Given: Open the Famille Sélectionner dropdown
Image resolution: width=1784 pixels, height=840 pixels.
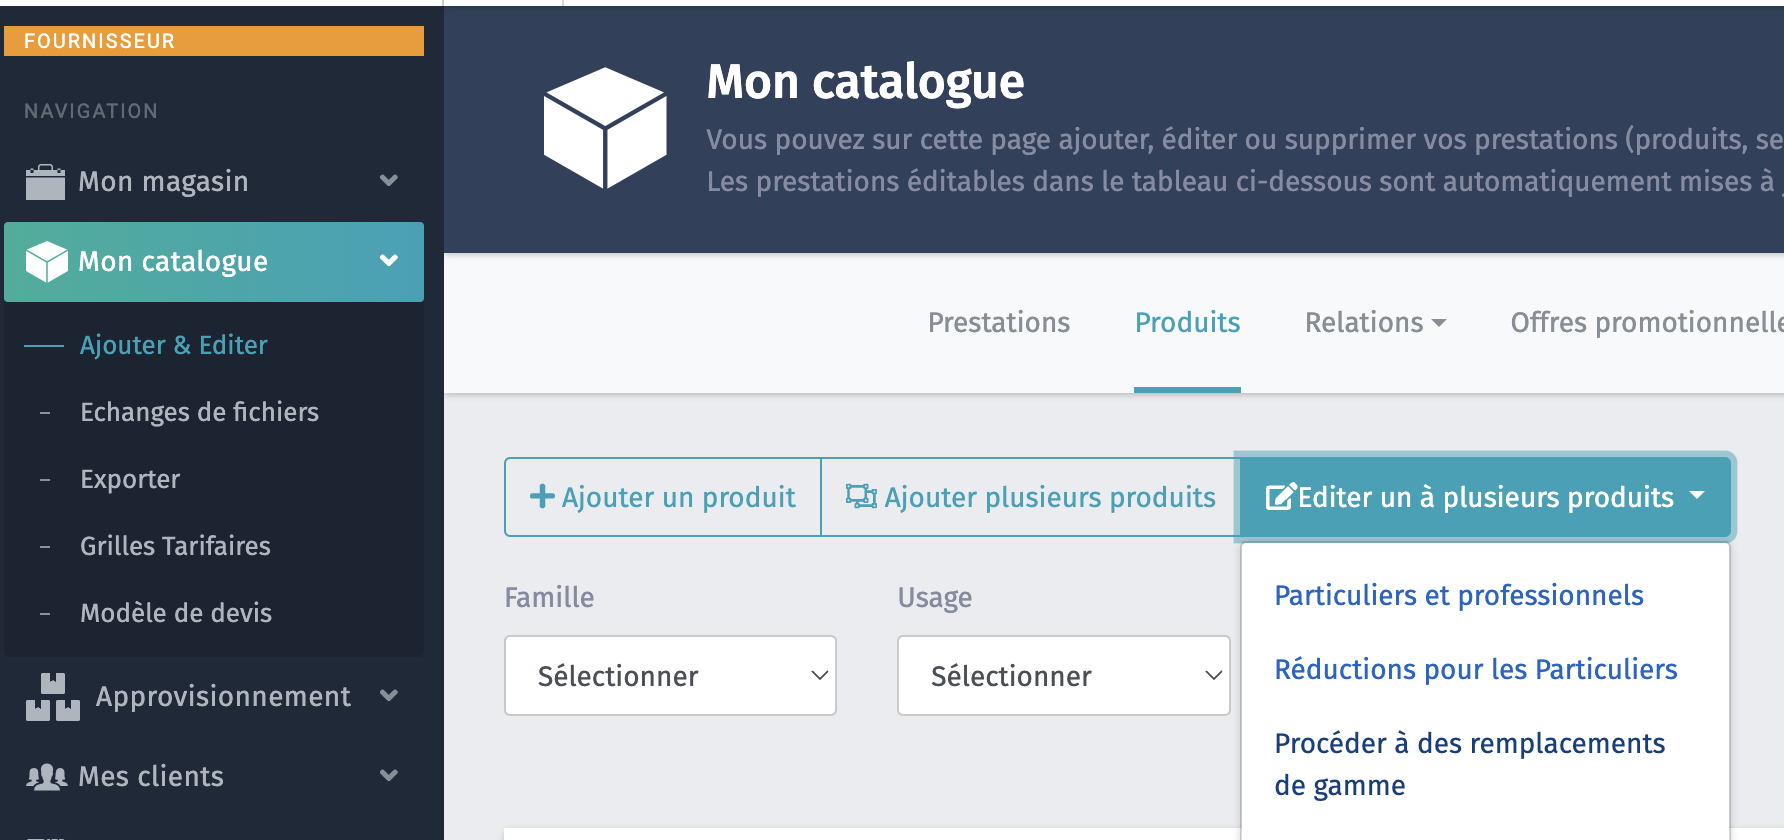Looking at the screenshot, I should pos(670,676).
